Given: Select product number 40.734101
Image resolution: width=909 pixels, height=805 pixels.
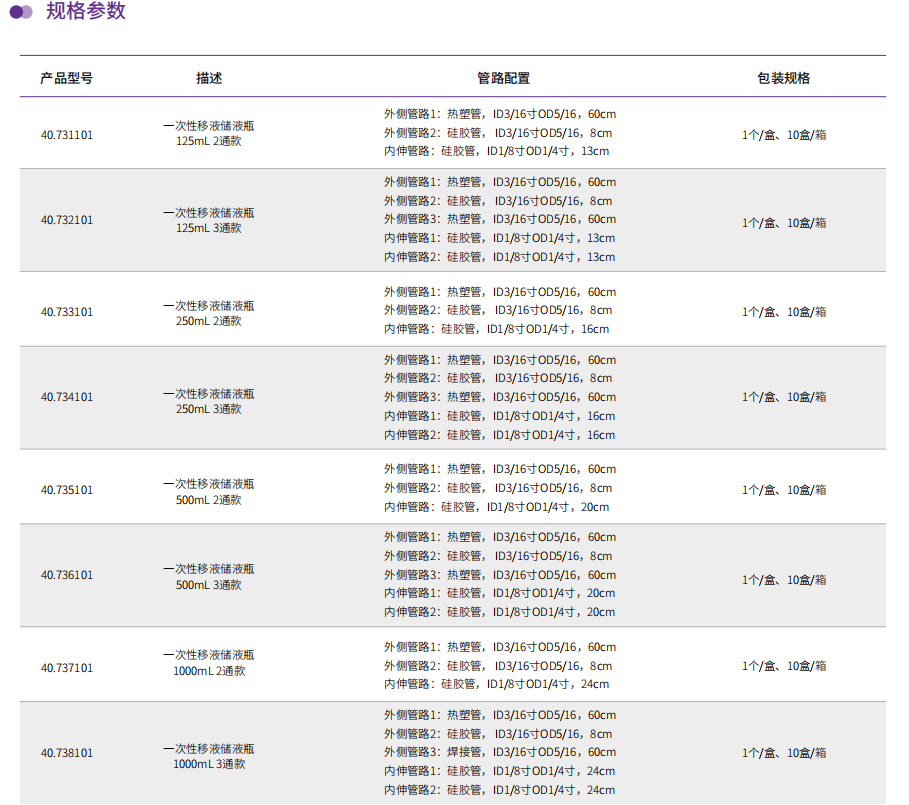Looking at the screenshot, I should (67, 397).
